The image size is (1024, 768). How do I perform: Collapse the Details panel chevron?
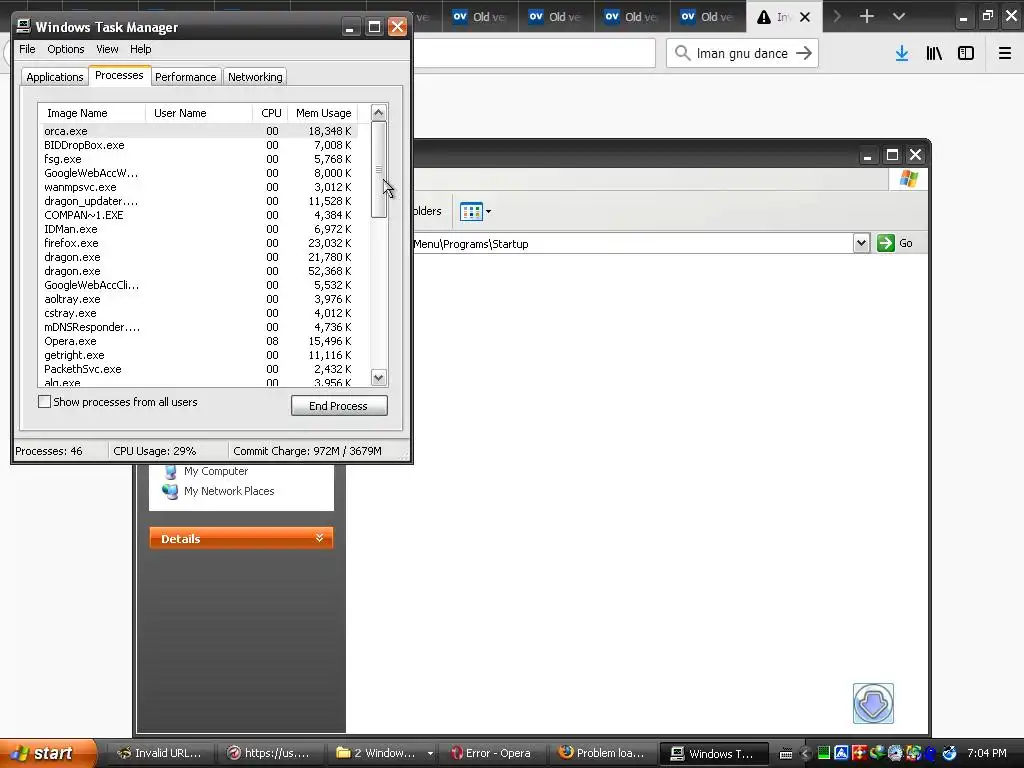(x=319, y=538)
